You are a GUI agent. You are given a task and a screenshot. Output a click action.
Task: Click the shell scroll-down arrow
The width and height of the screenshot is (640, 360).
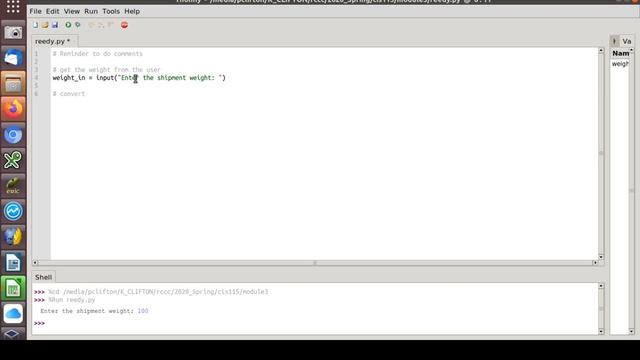click(x=601, y=331)
